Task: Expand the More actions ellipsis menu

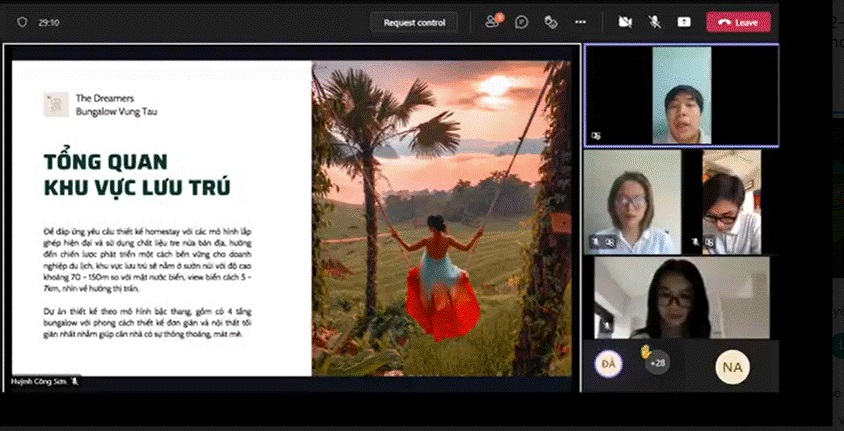Action: coord(579,22)
